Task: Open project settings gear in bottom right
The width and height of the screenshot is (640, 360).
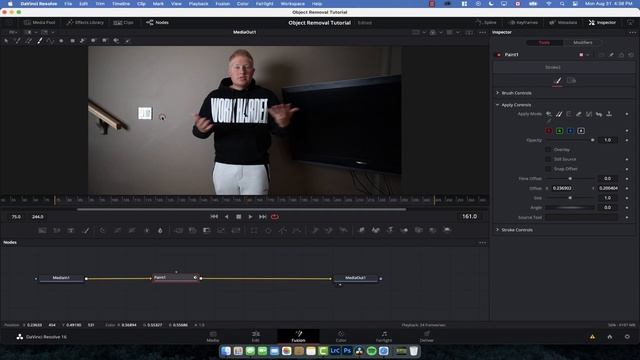Action: click(627, 337)
